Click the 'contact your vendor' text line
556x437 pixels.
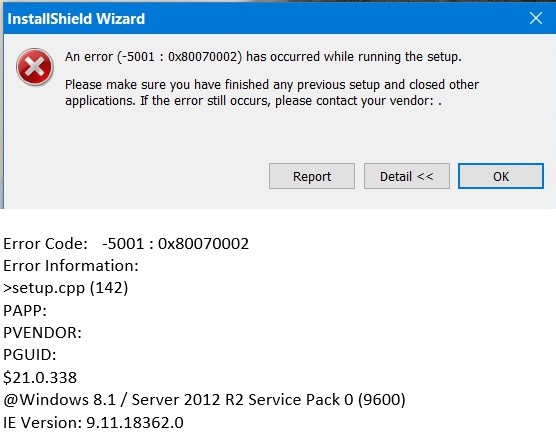pyautogui.click(x=253, y=101)
